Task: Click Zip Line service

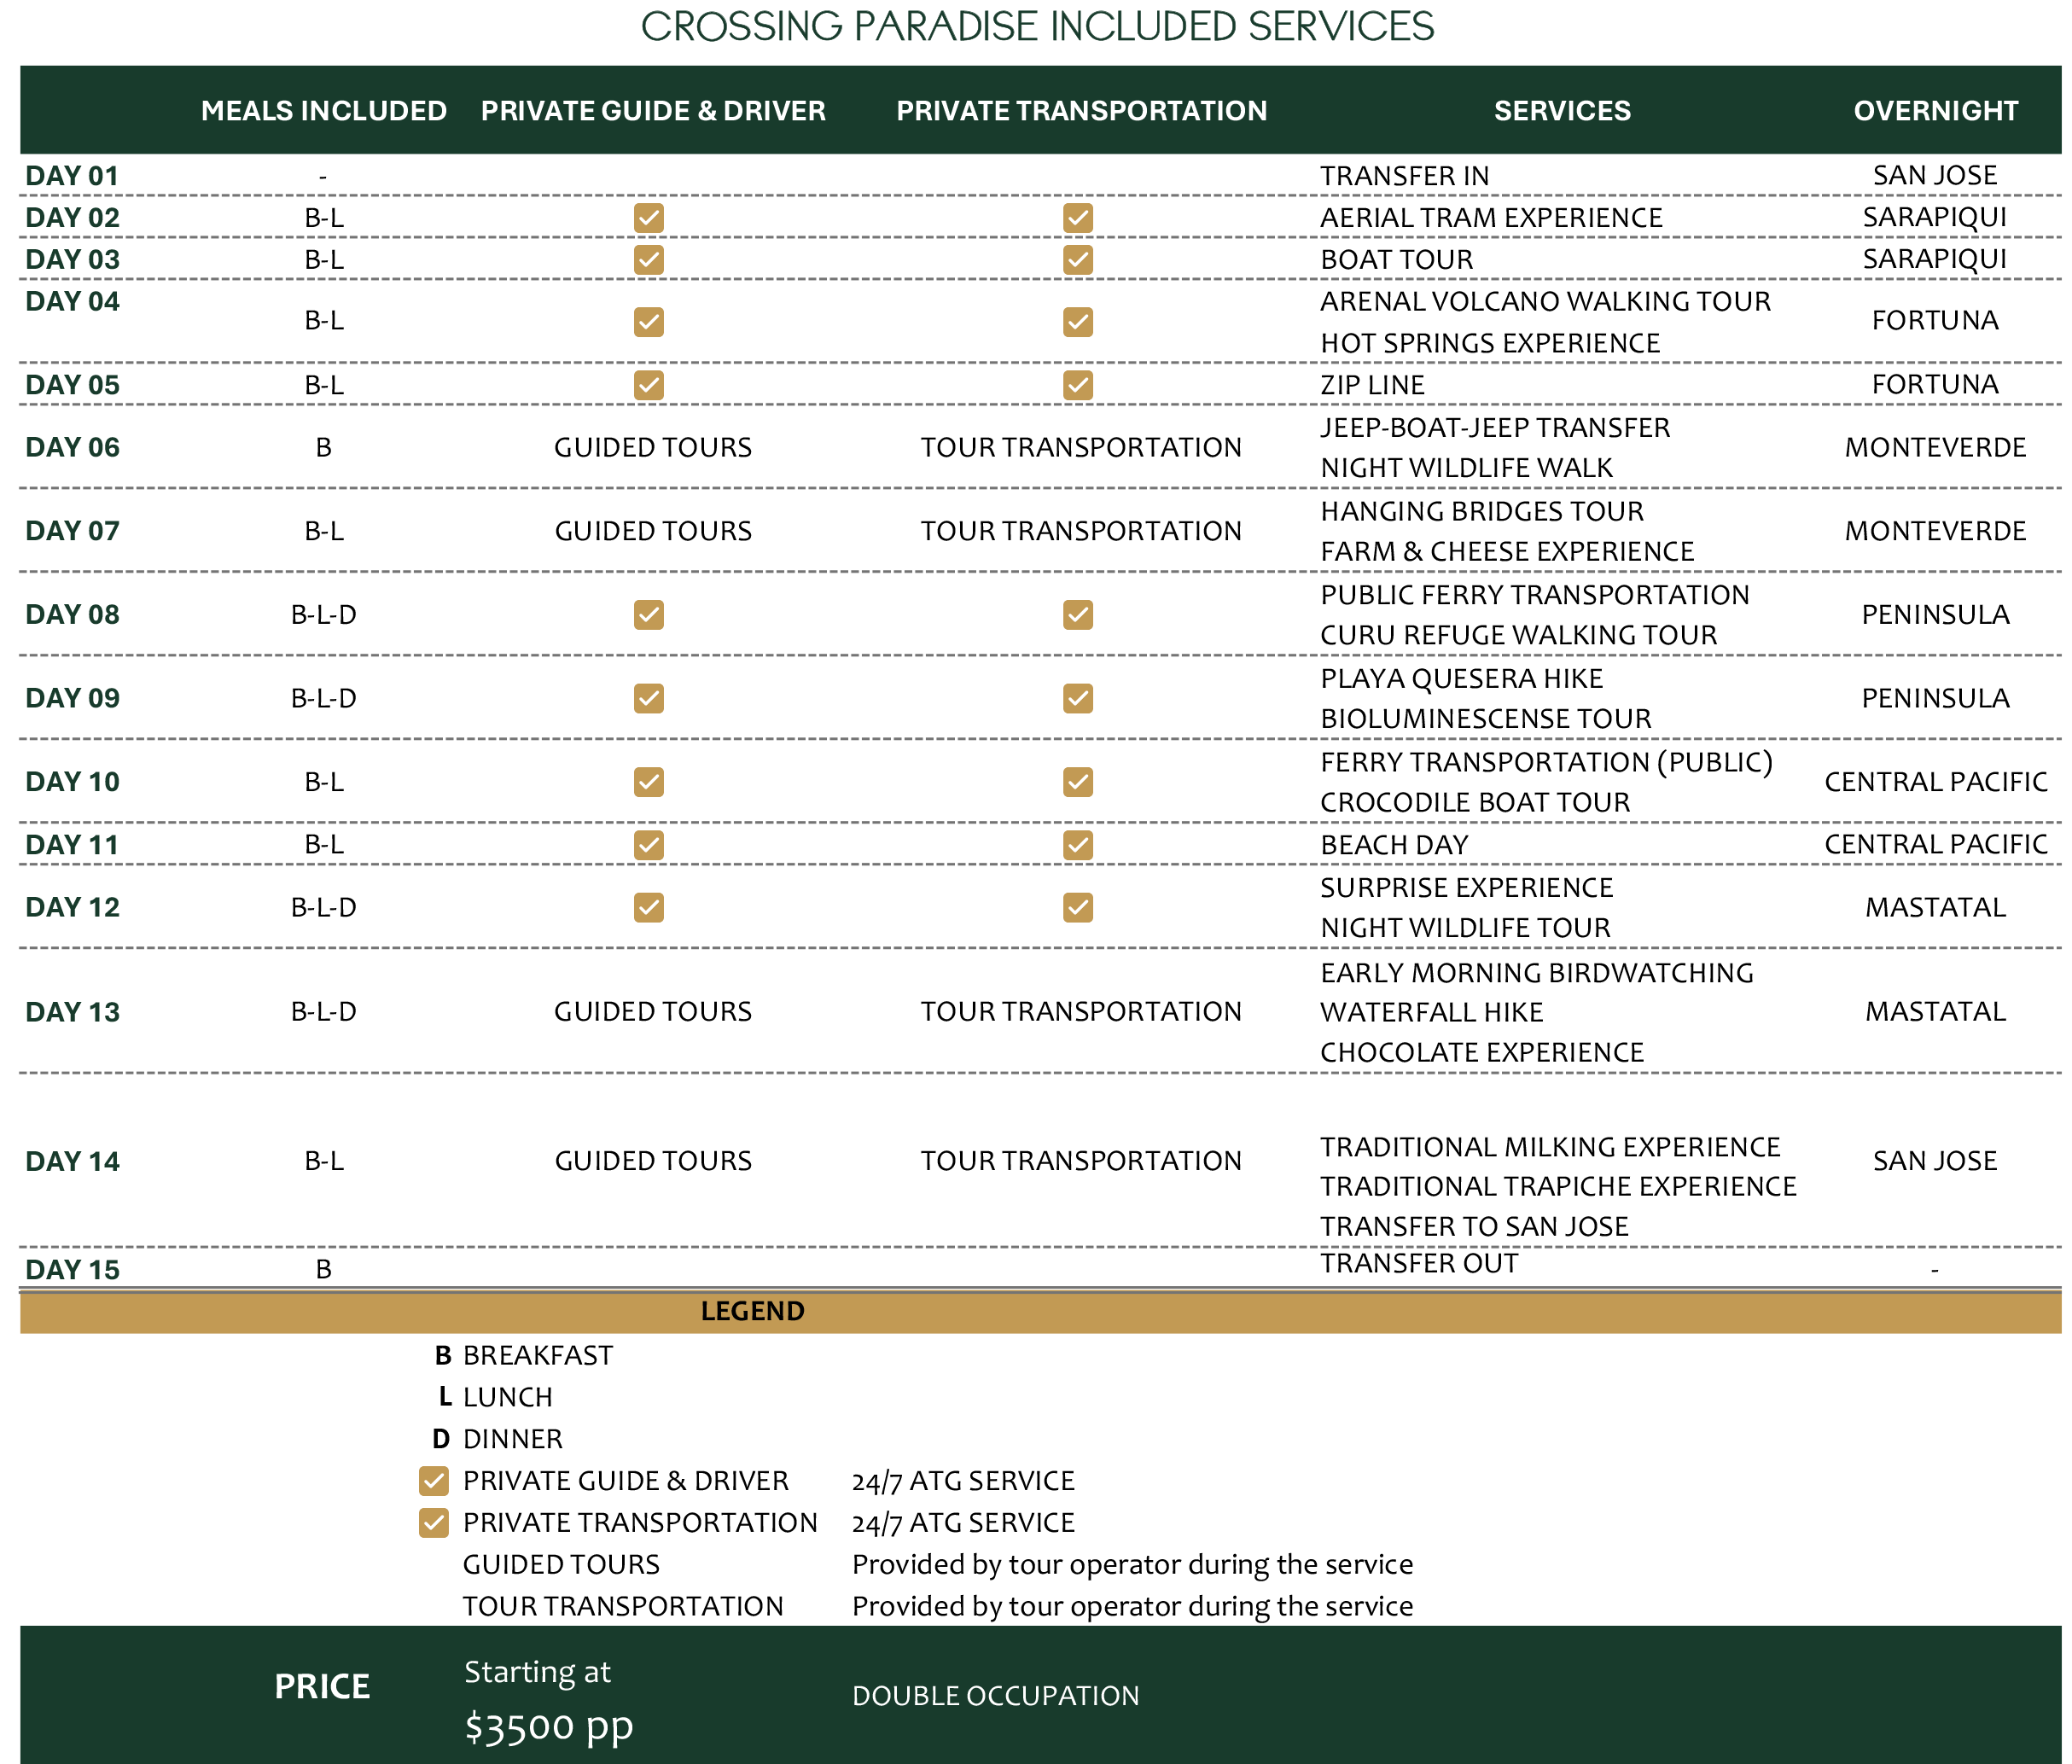Action: (1372, 385)
